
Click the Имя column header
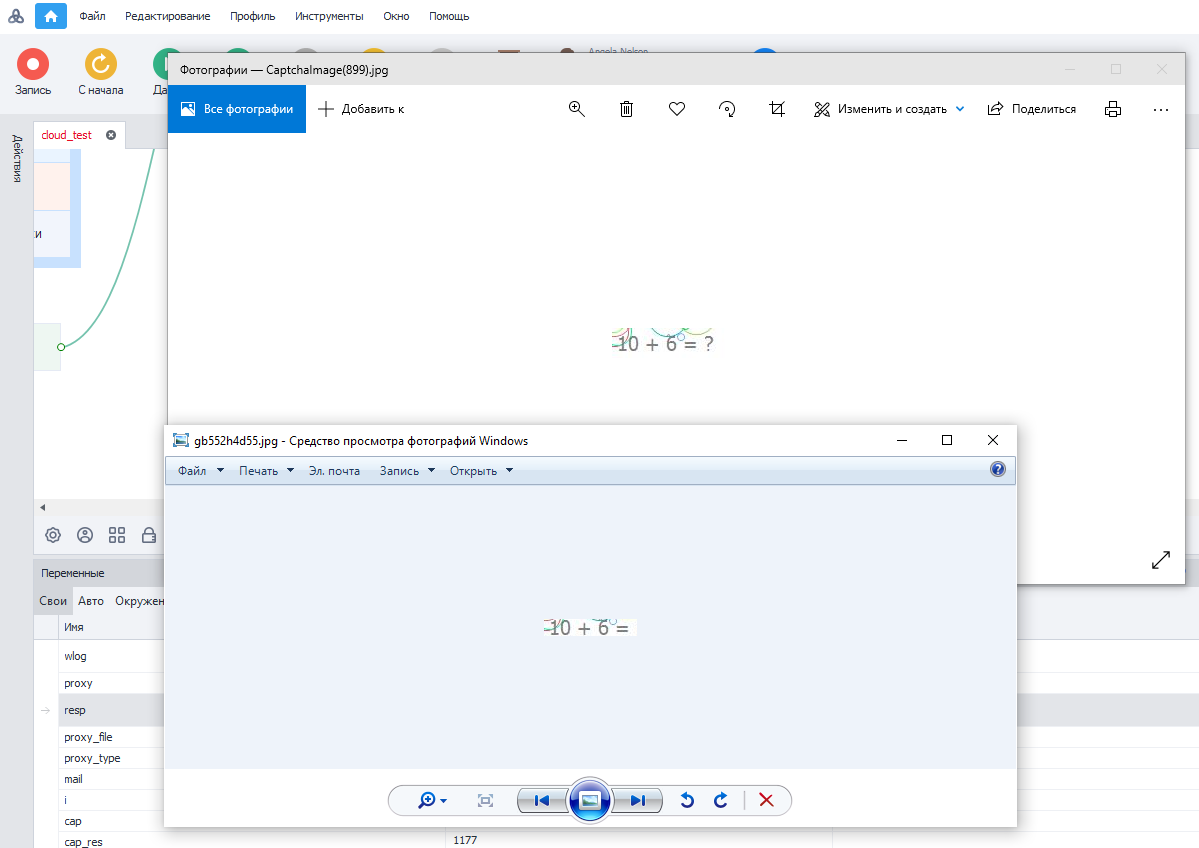tap(73, 627)
